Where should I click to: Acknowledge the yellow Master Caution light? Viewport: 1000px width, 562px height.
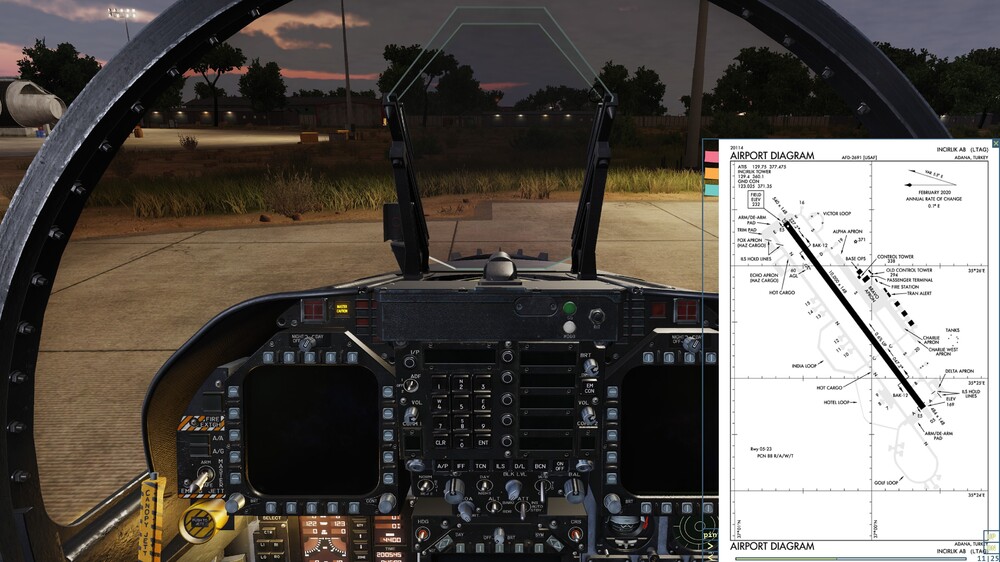point(342,309)
